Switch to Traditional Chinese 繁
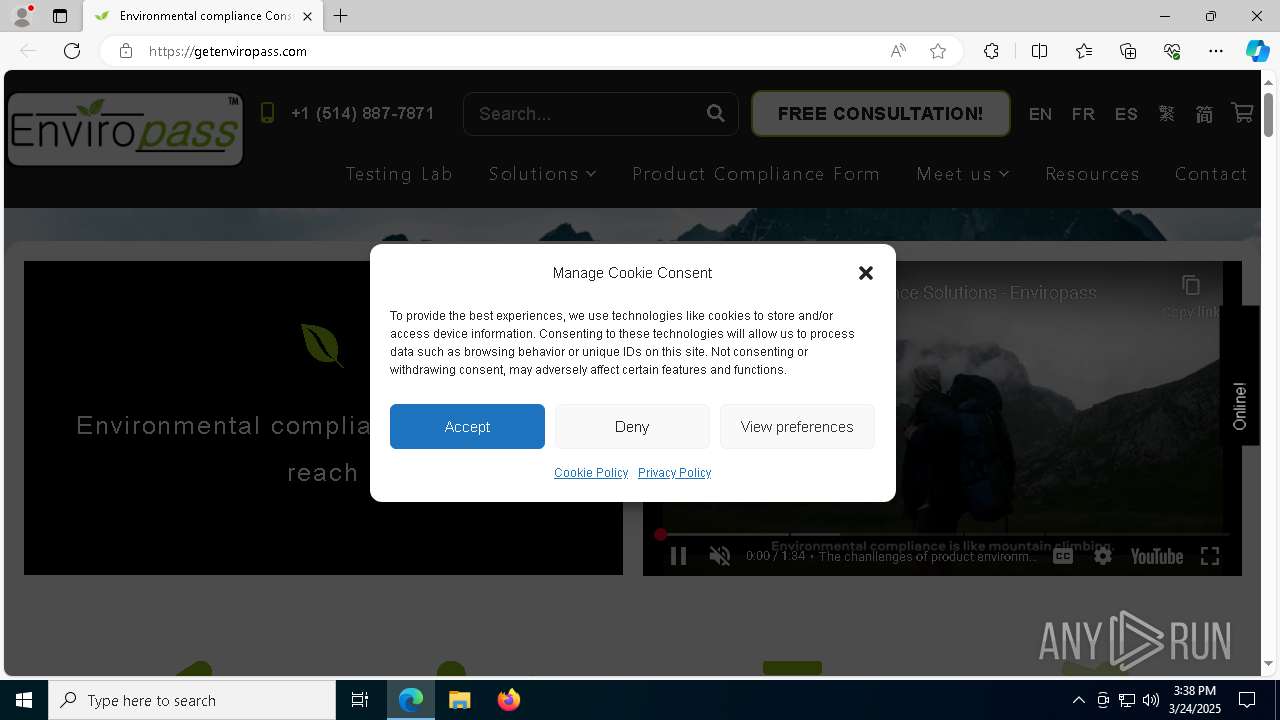The width and height of the screenshot is (1280, 720). 1167,114
